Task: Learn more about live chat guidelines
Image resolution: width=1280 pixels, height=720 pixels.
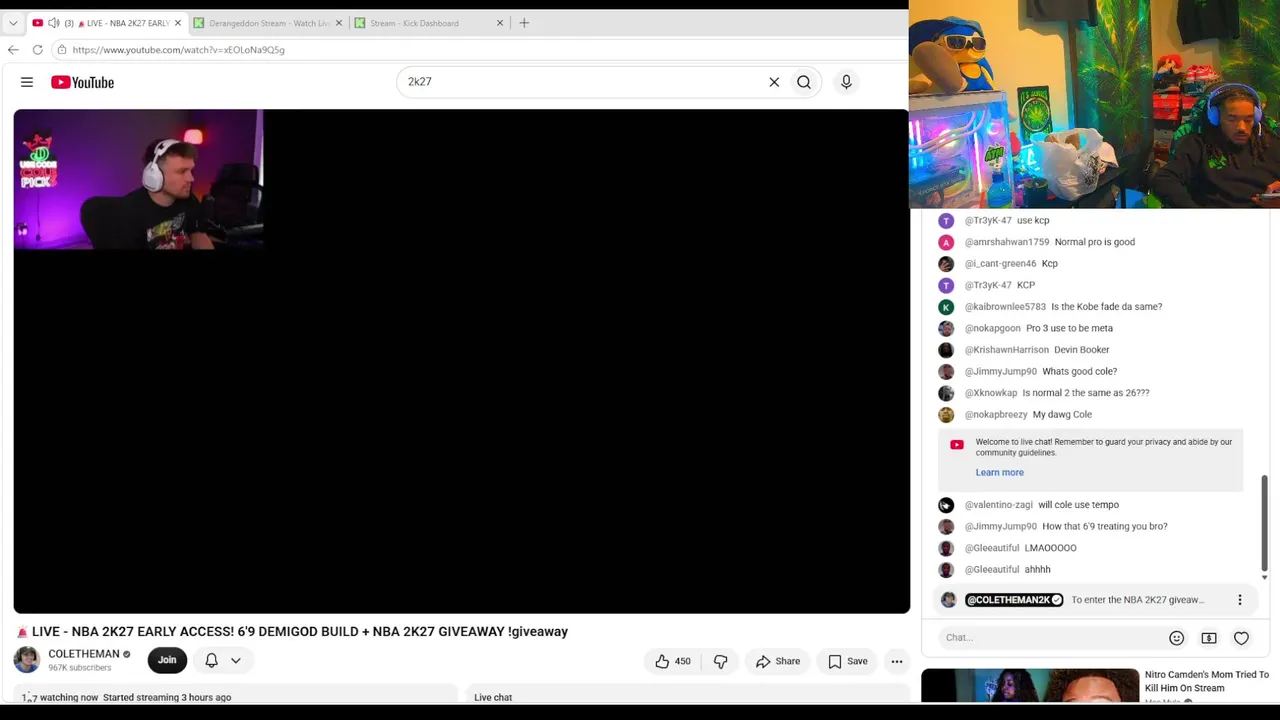Action: 1000,472
